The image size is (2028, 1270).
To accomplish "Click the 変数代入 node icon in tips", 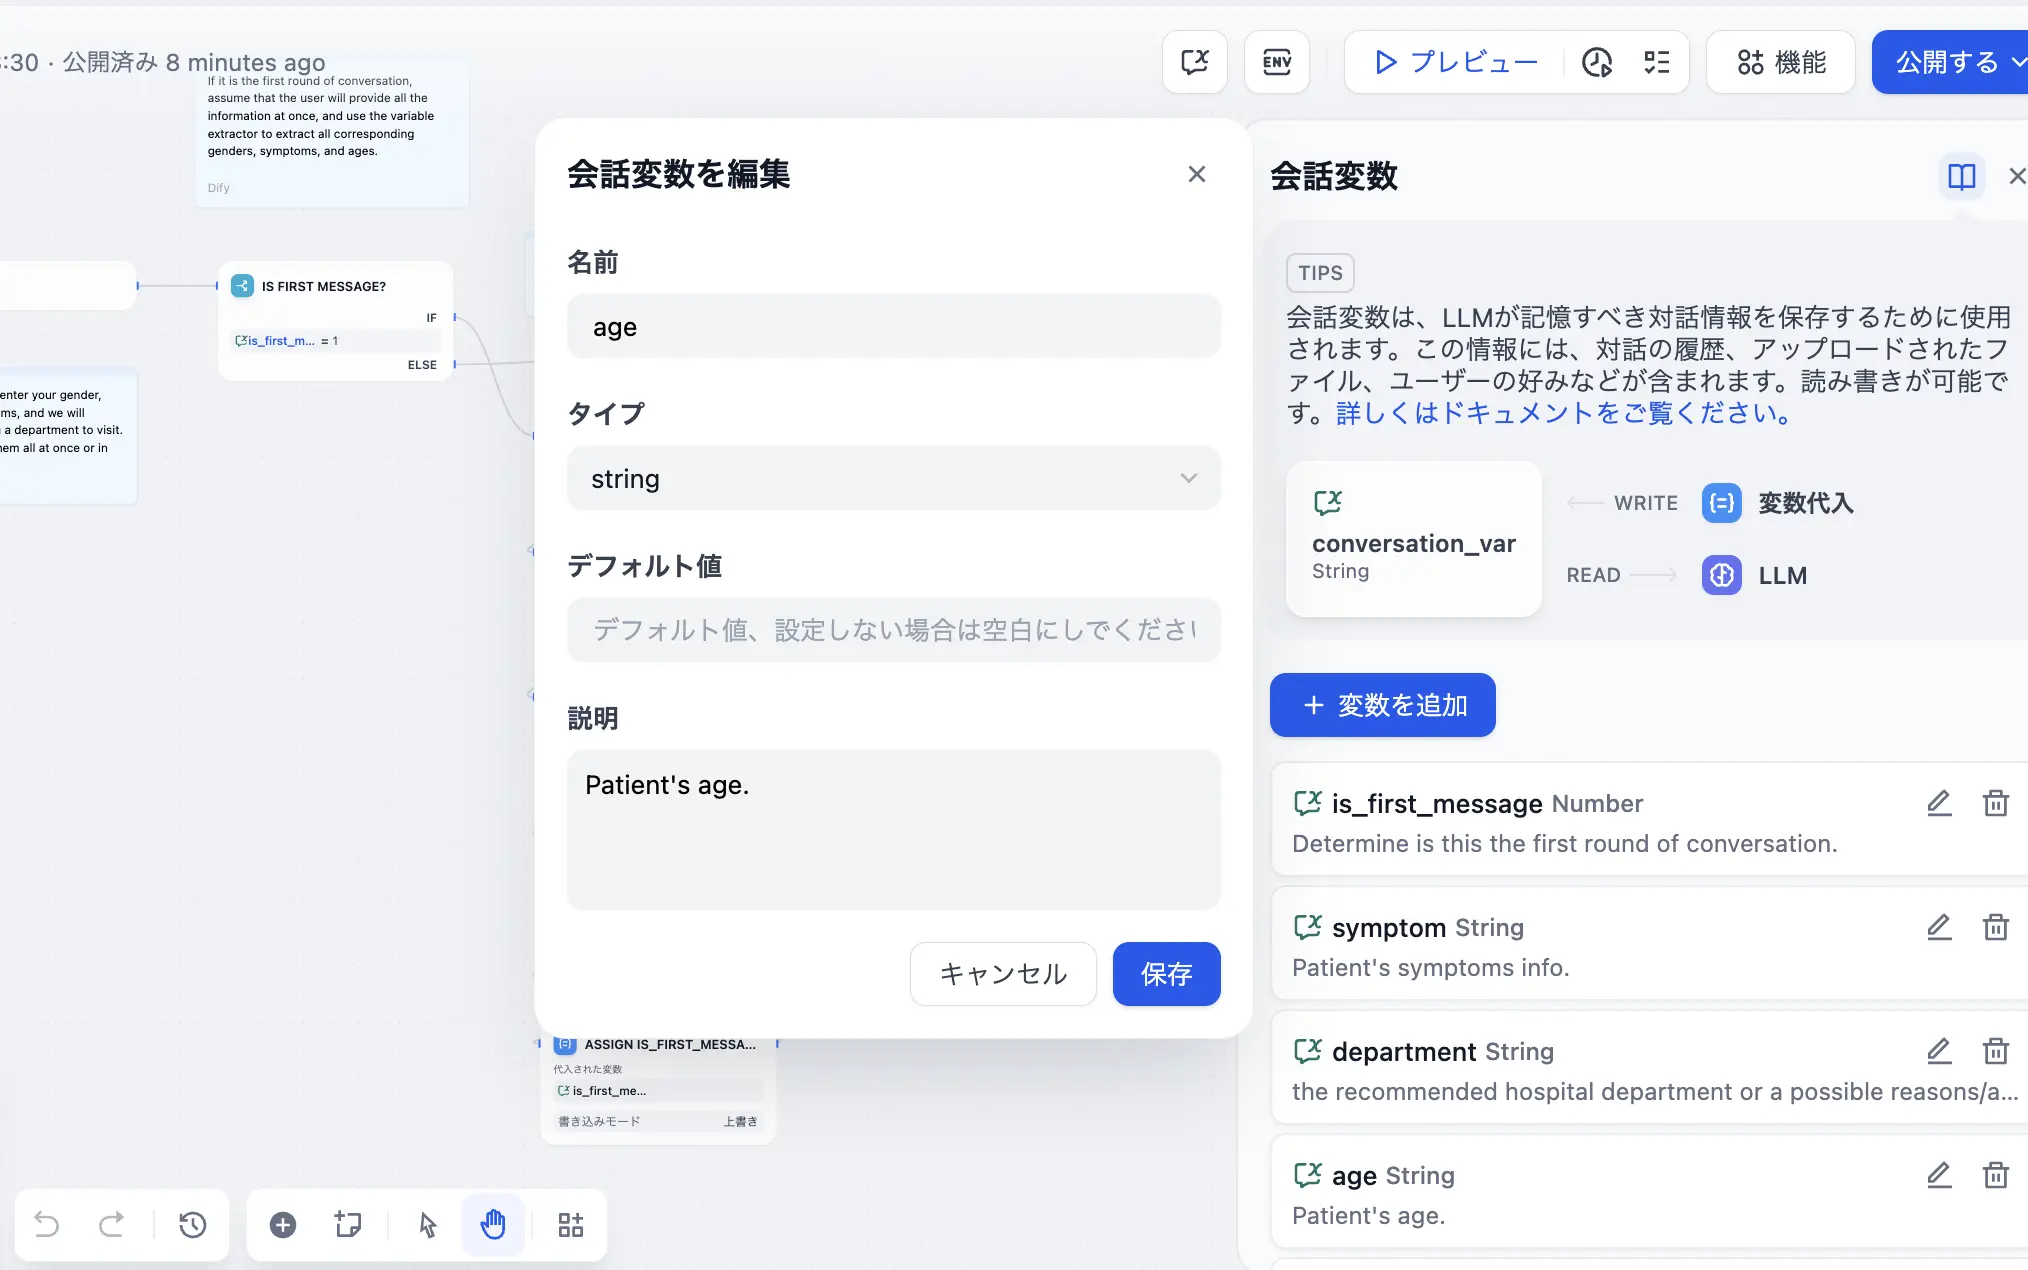I will click(1721, 503).
